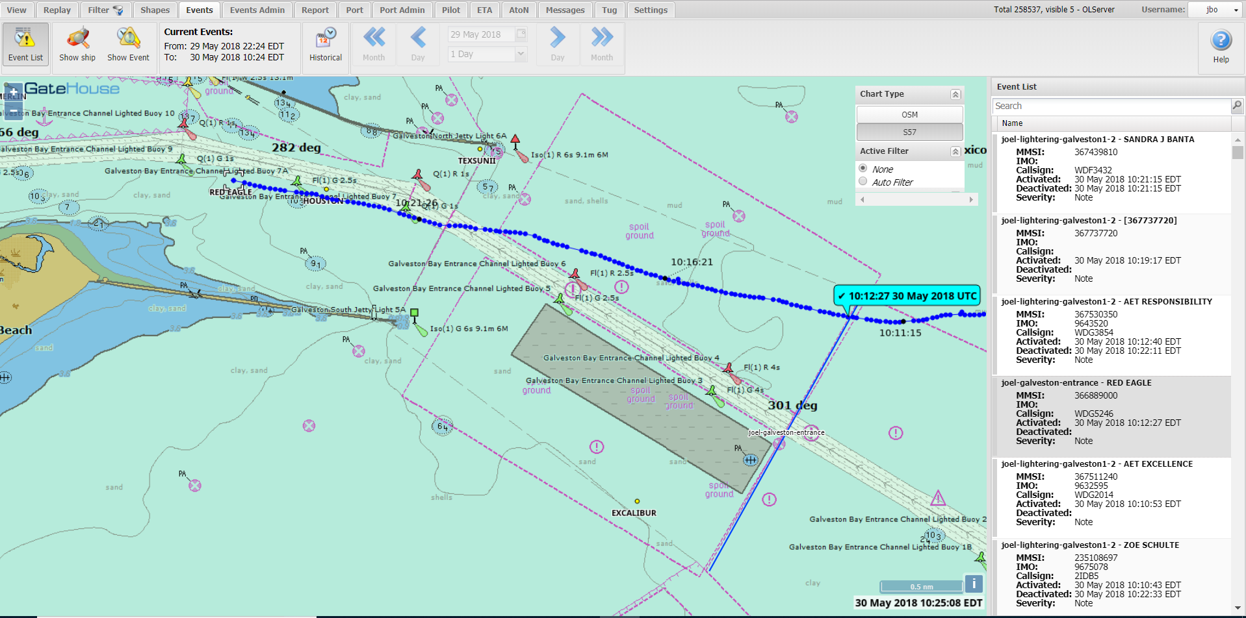The width and height of the screenshot is (1246, 618).
Task: Switch chart type to OSM
Action: pos(909,114)
